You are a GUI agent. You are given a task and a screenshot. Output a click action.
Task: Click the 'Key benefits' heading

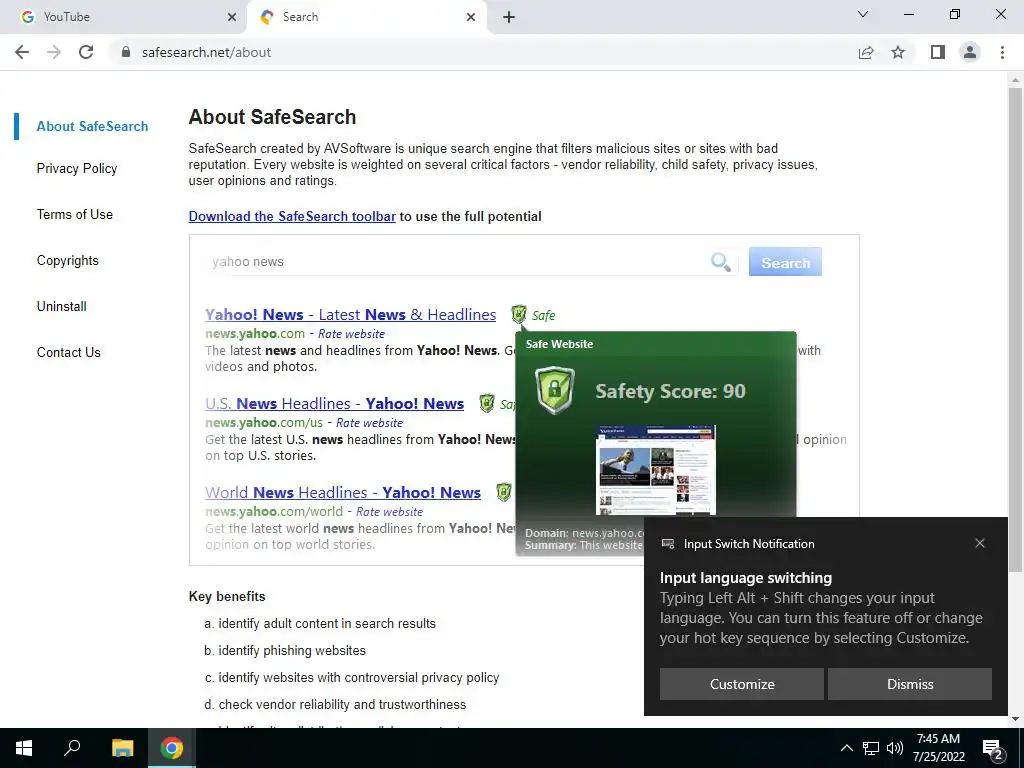227,596
